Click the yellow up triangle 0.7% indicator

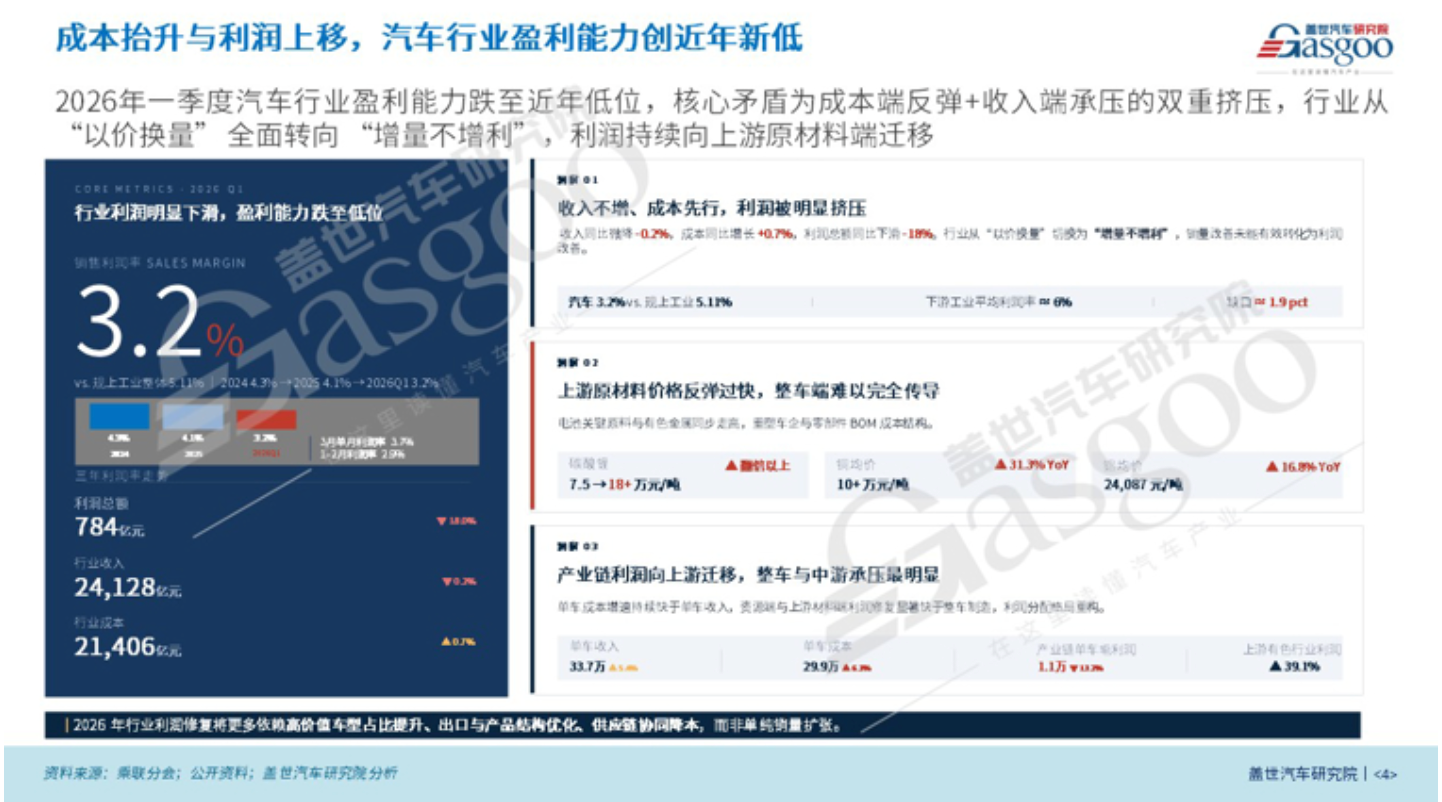pos(458,641)
